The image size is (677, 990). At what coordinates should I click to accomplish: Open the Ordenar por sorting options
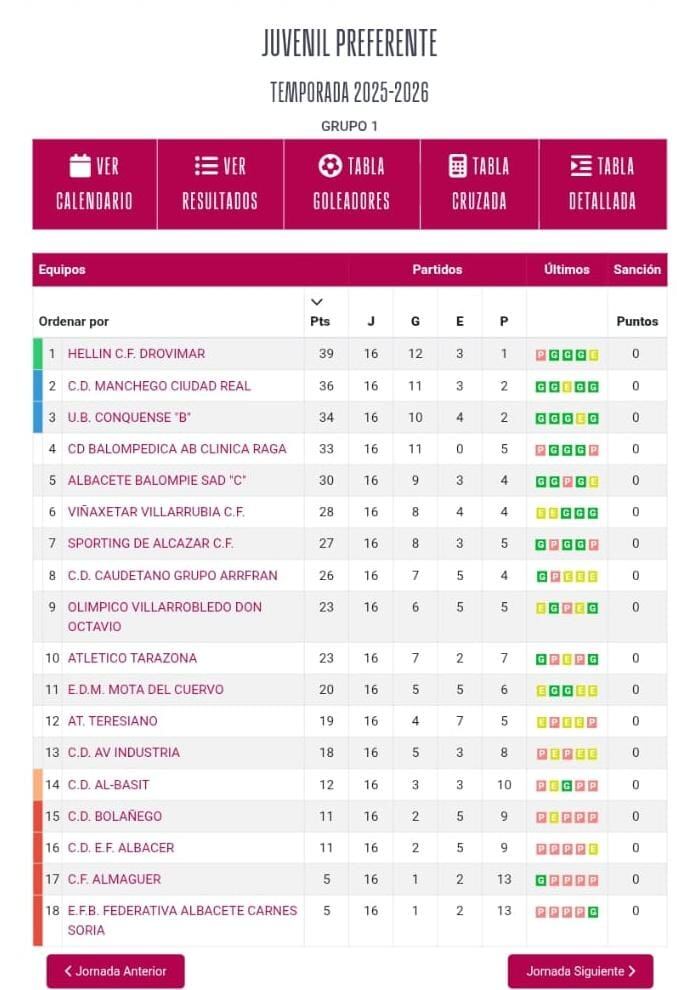[72, 321]
